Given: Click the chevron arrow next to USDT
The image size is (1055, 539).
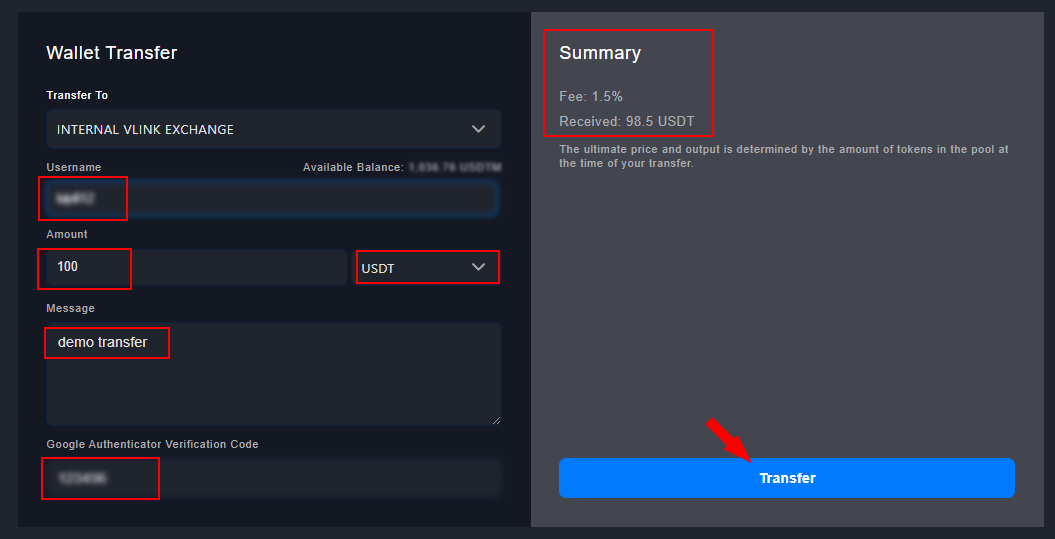Looking at the screenshot, I should (478, 267).
